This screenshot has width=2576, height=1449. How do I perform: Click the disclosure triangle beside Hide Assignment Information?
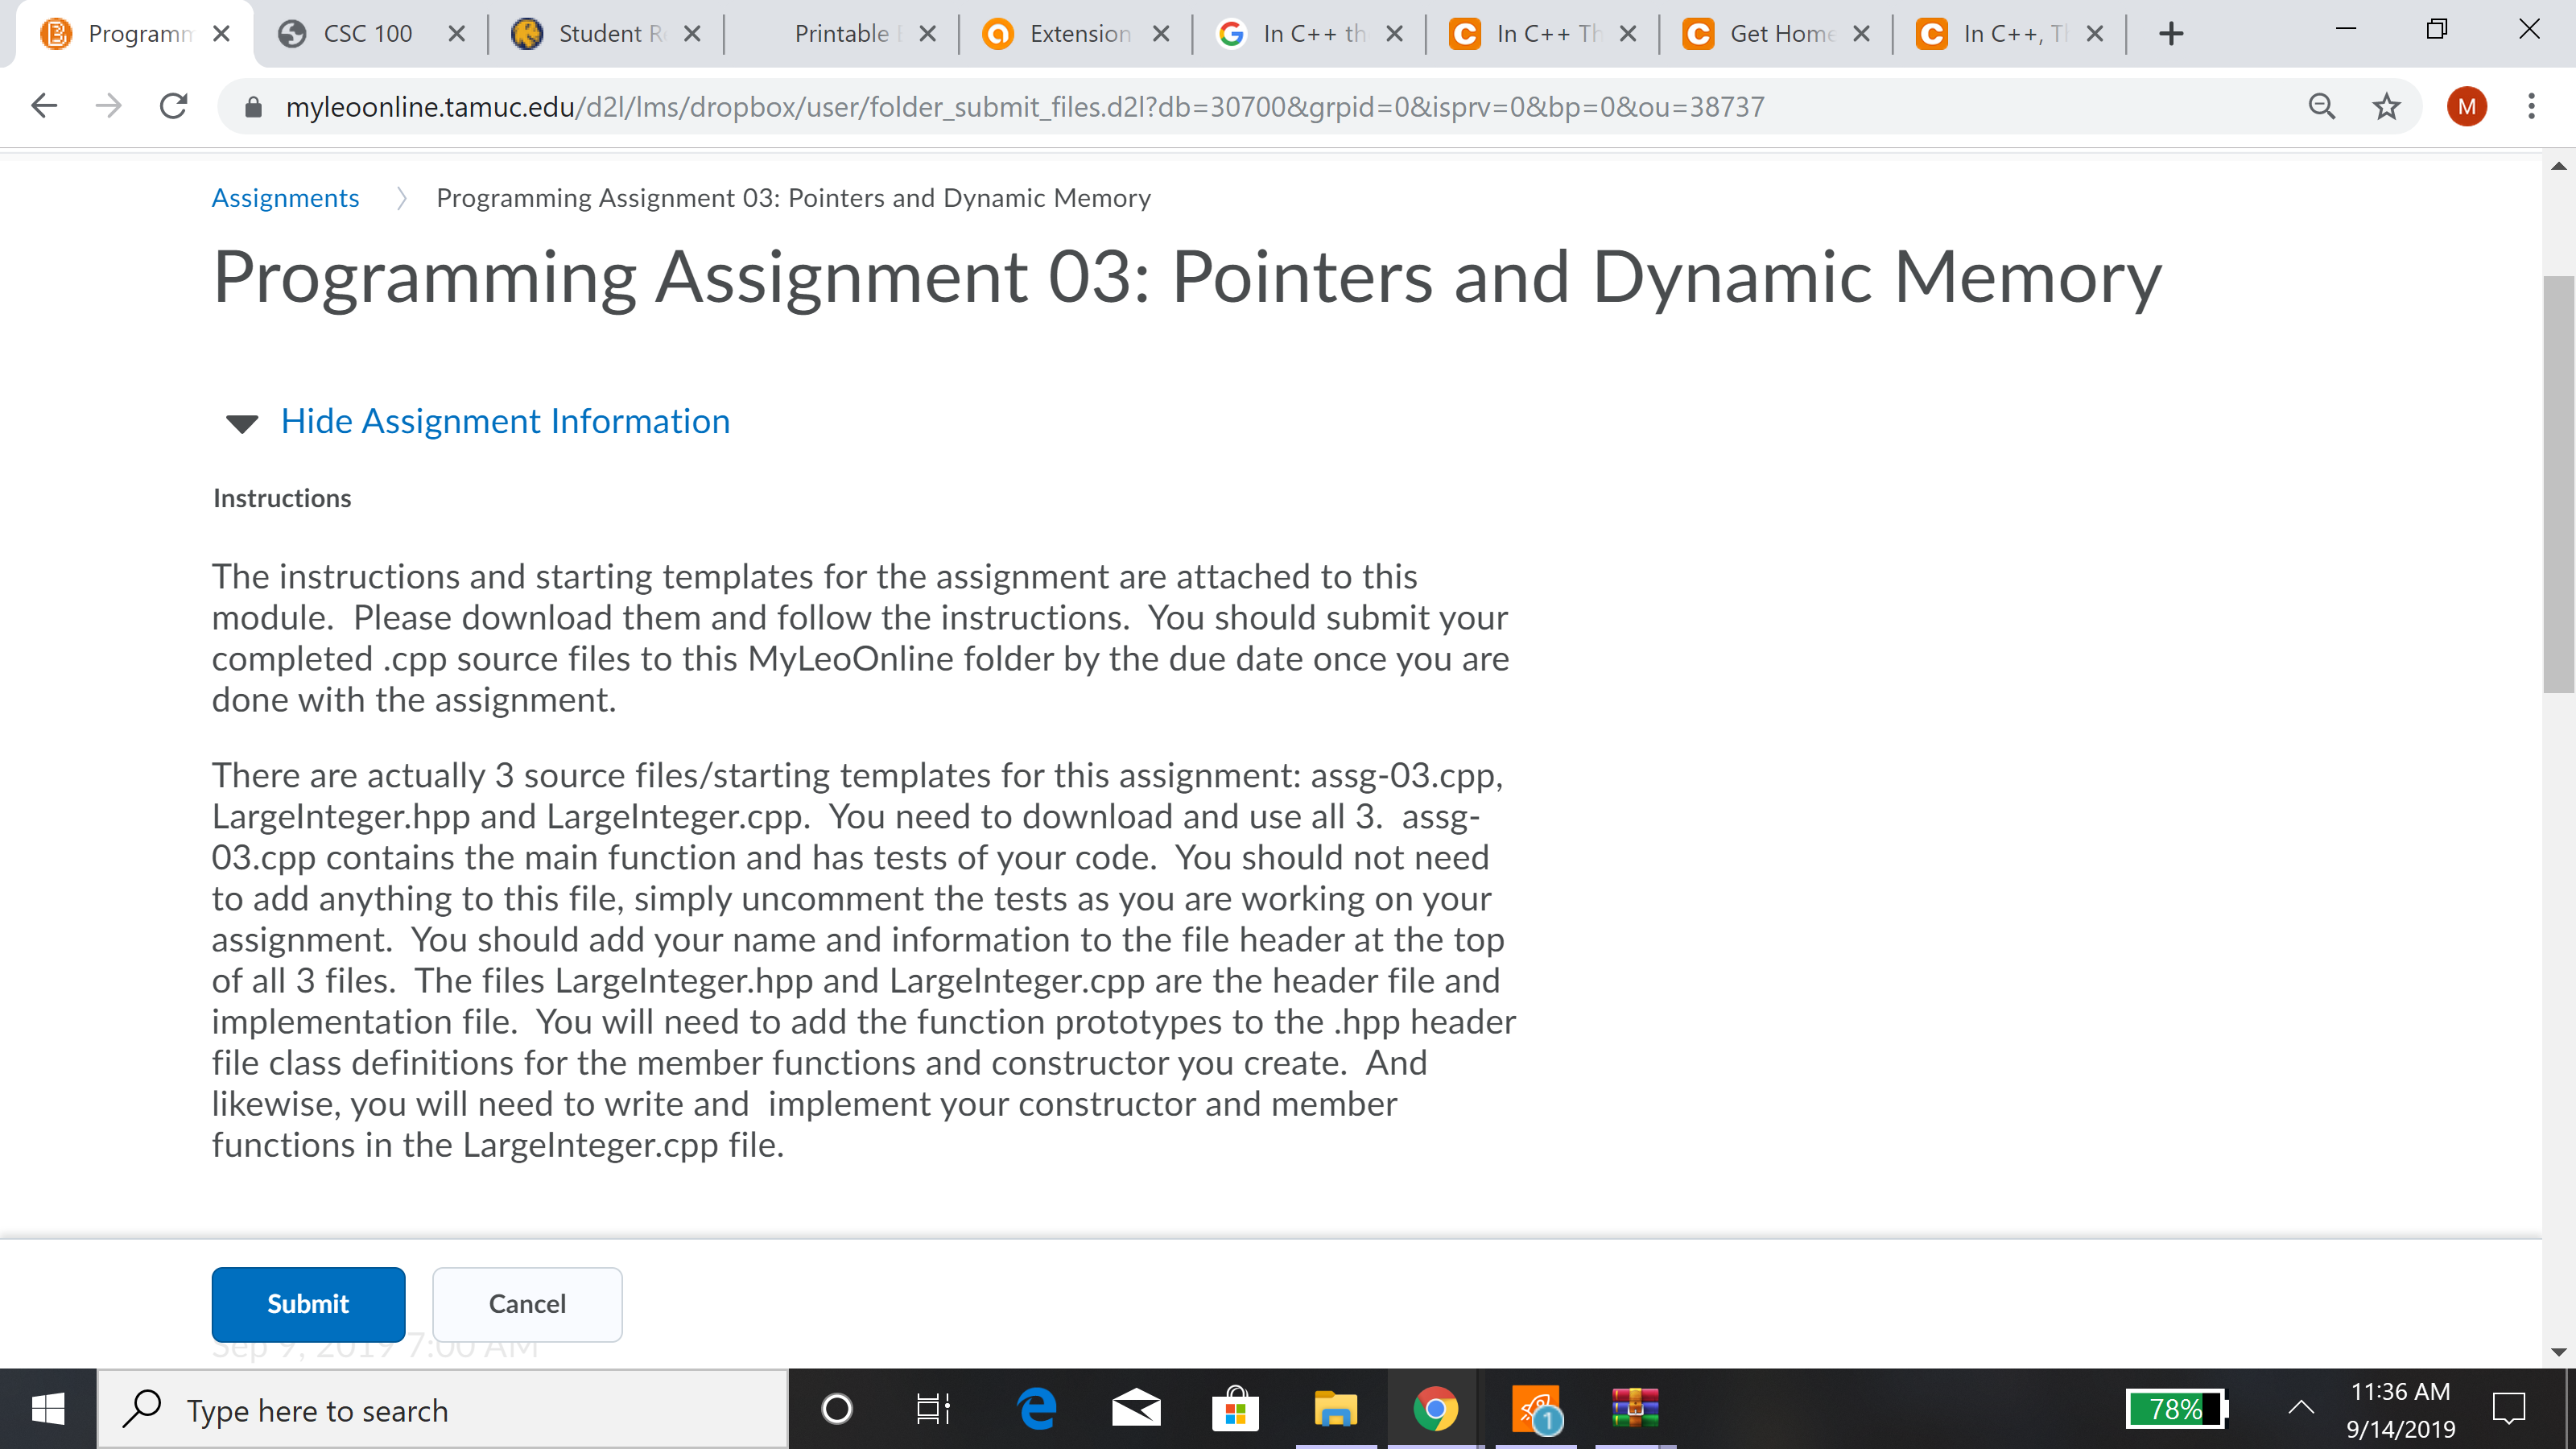(242, 424)
